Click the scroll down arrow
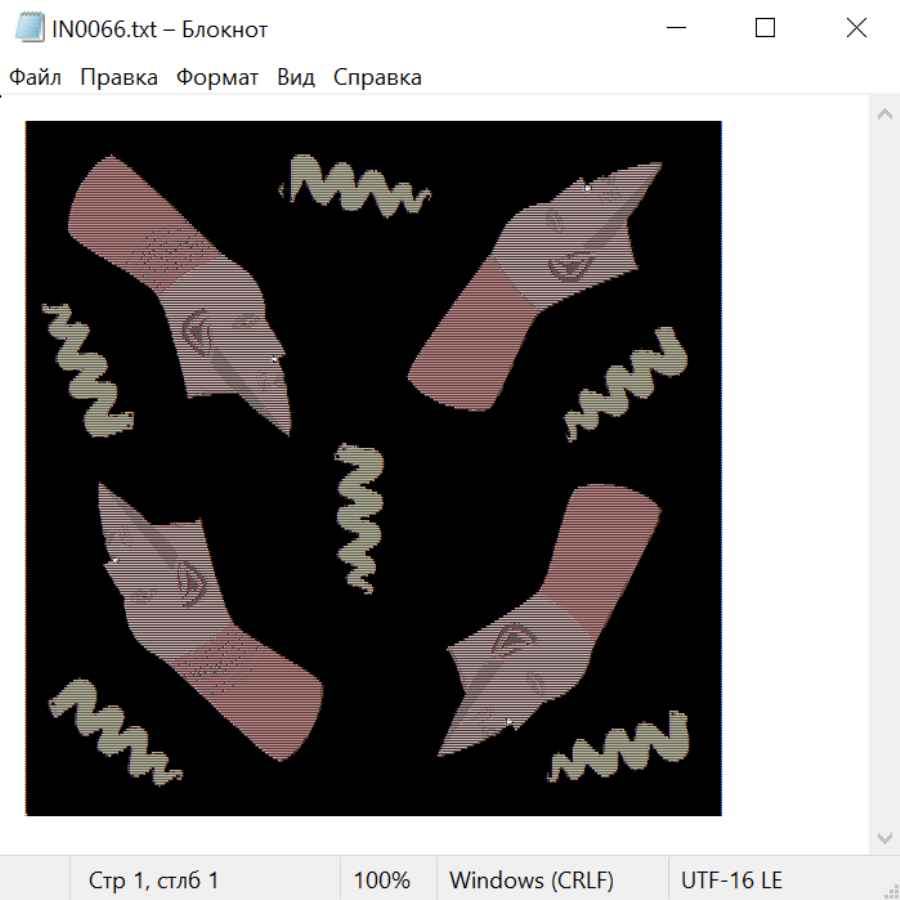The height and width of the screenshot is (900, 900). [x=884, y=837]
